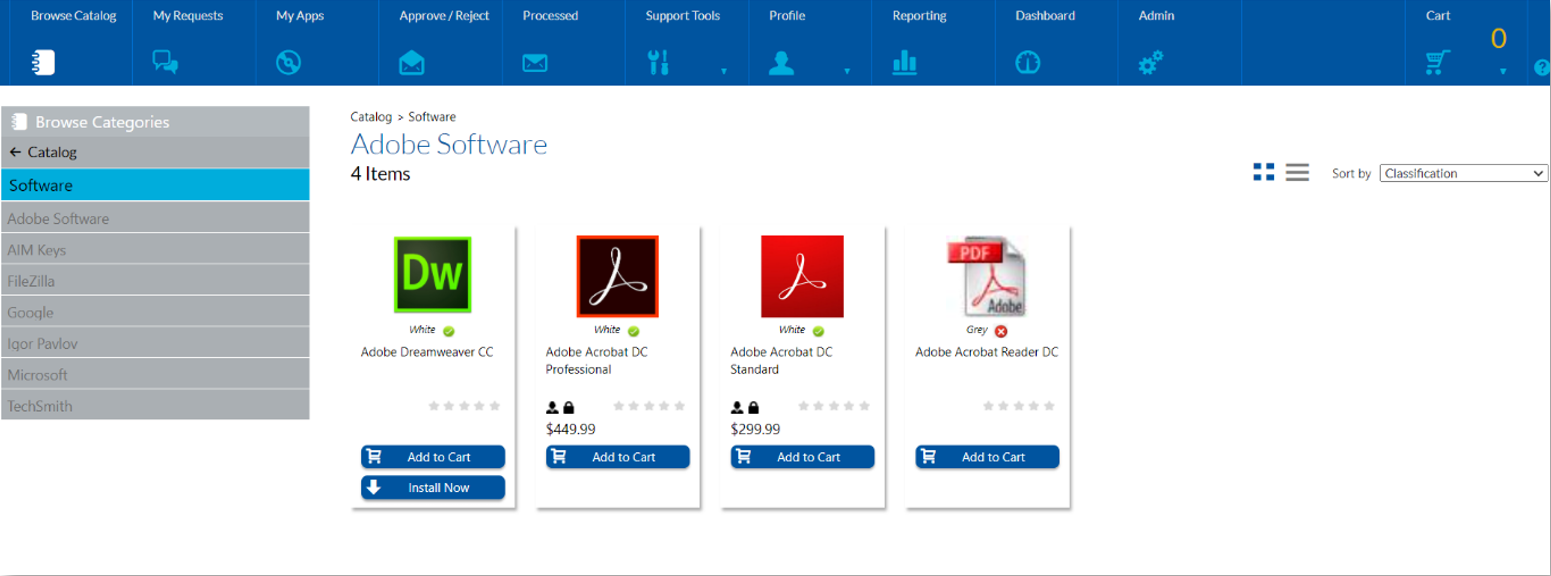The height and width of the screenshot is (576, 1551).
Task: Click the My Requests chat icon
Action: pos(165,63)
